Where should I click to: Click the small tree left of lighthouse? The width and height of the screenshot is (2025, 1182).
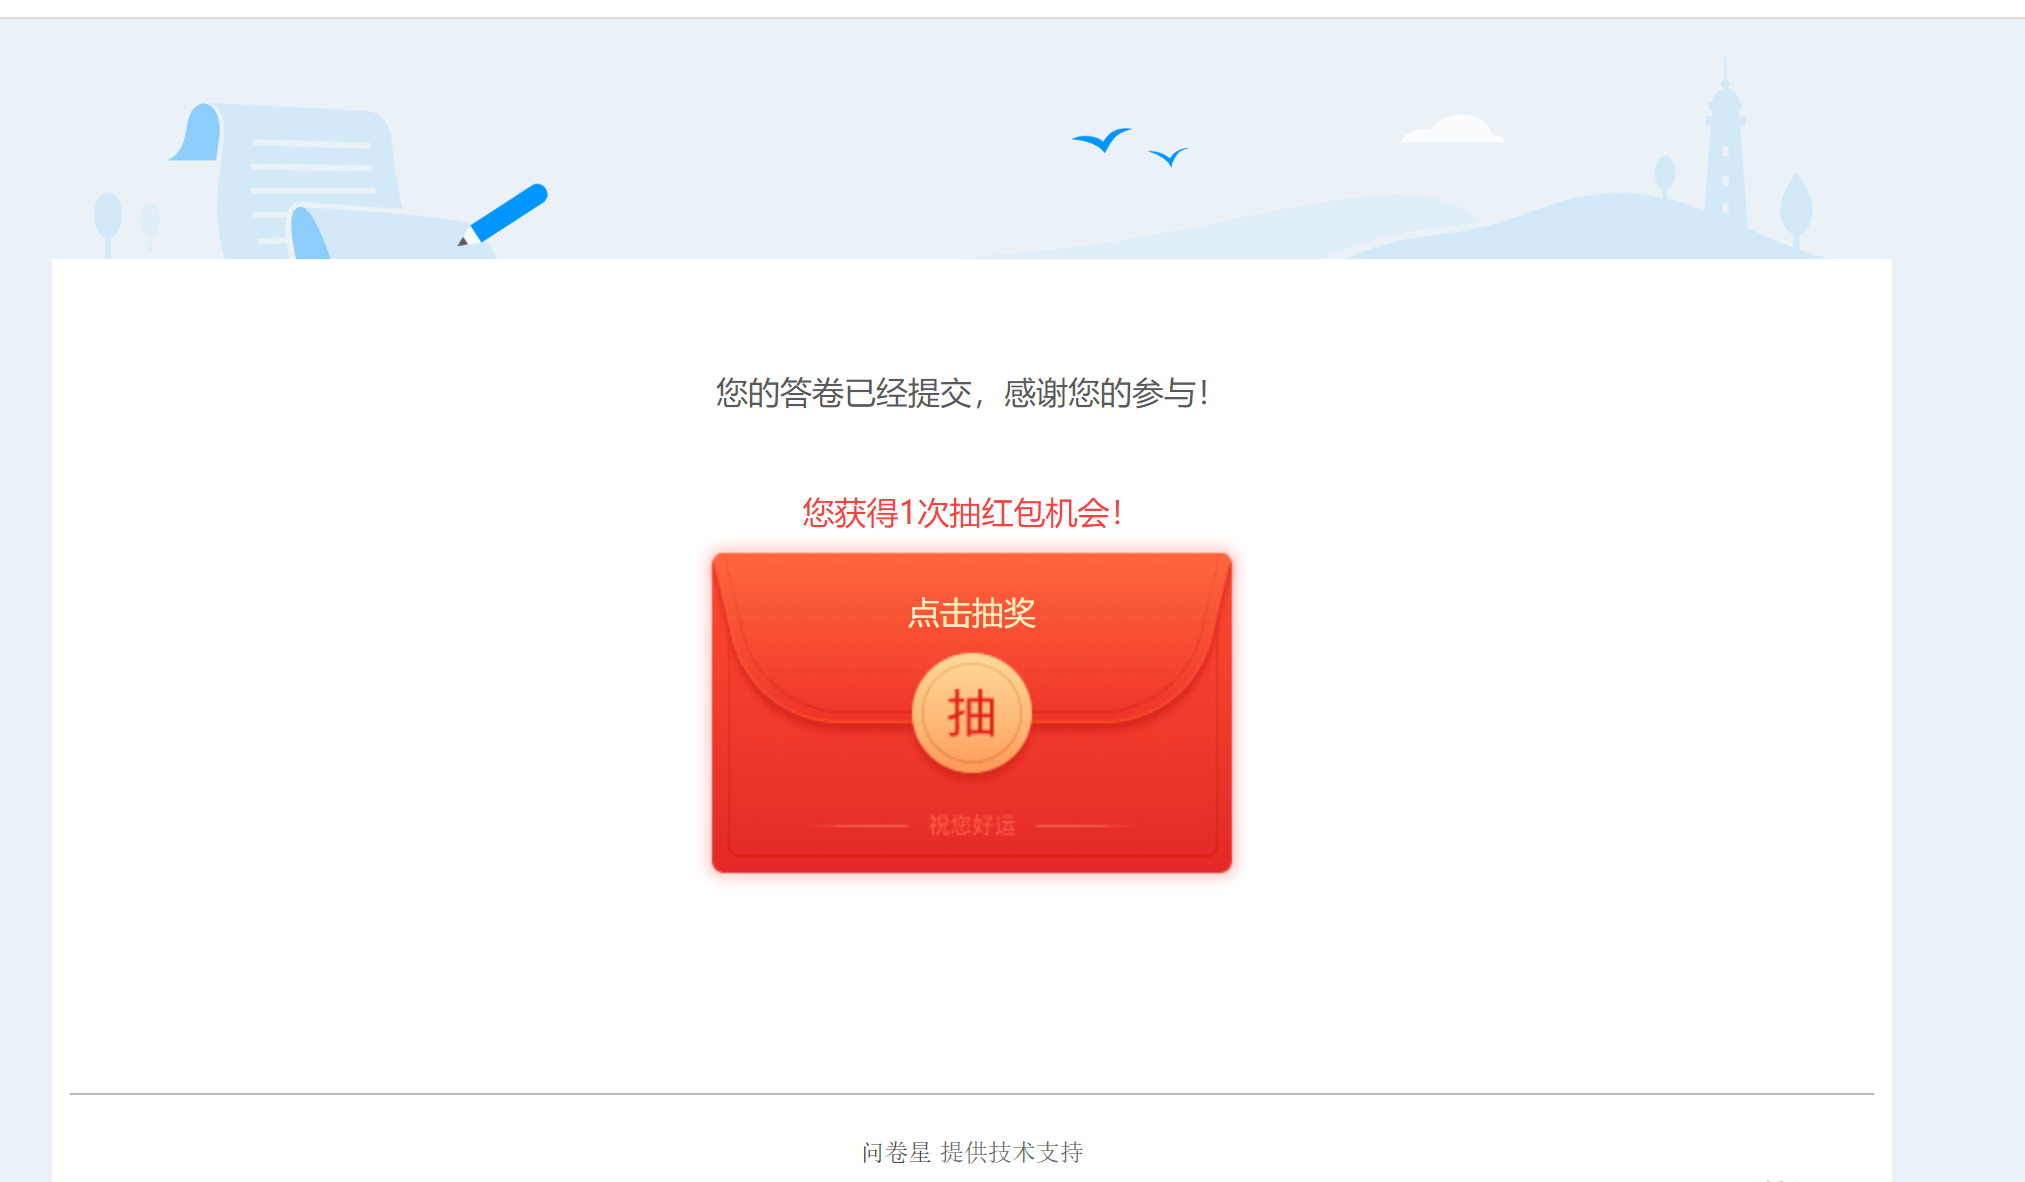[1665, 176]
